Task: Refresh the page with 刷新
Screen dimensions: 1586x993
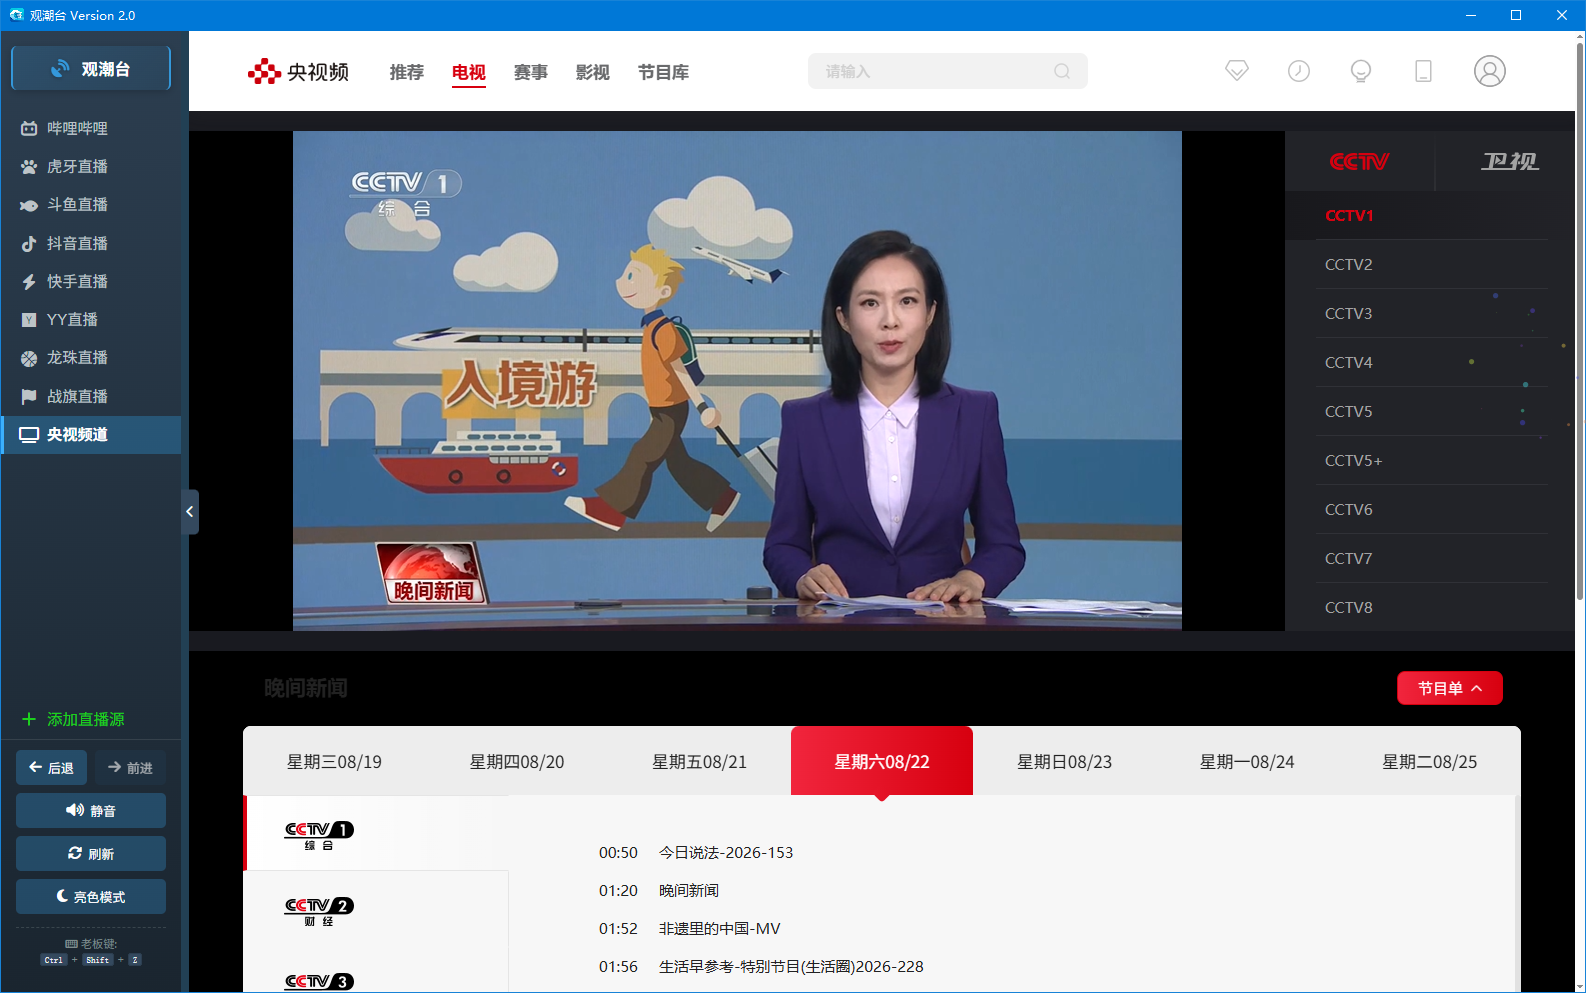Action: click(91, 854)
